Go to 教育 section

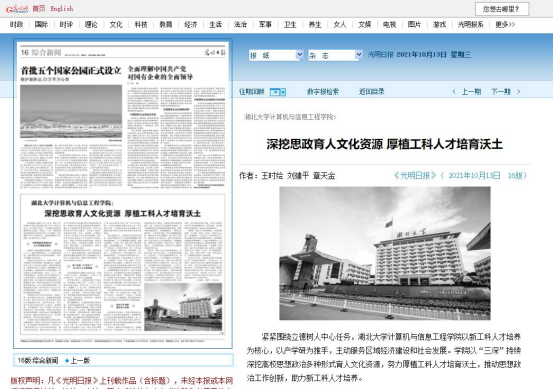[x=166, y=24]
